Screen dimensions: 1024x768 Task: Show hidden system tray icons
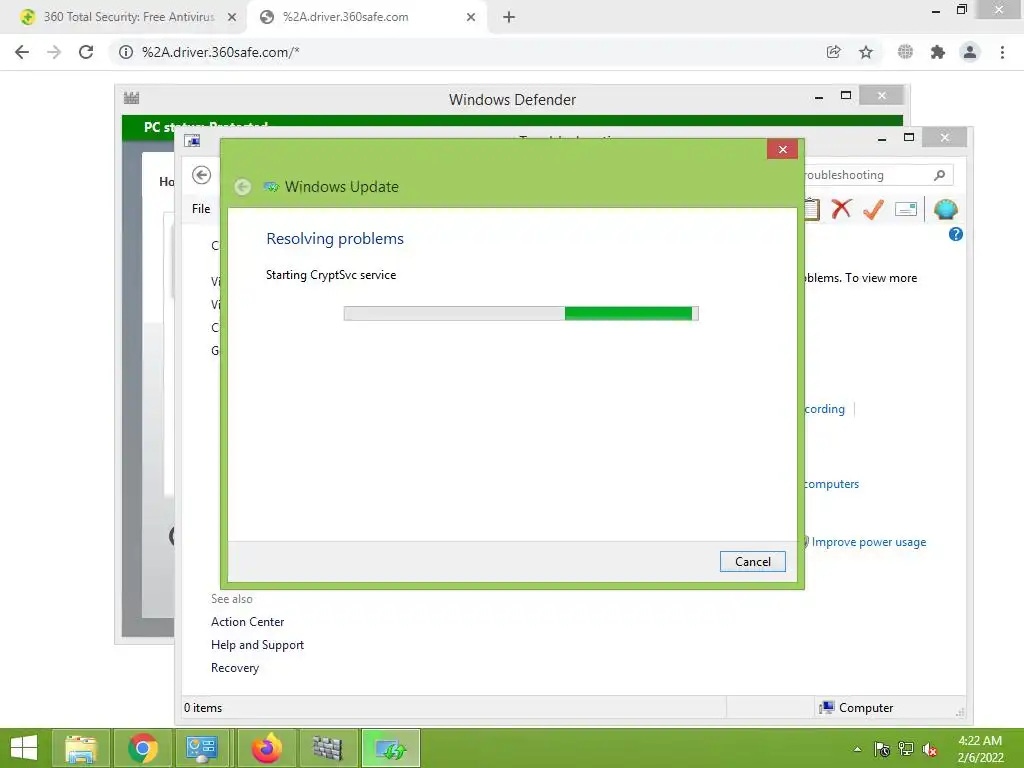click(x=857, y=749)
